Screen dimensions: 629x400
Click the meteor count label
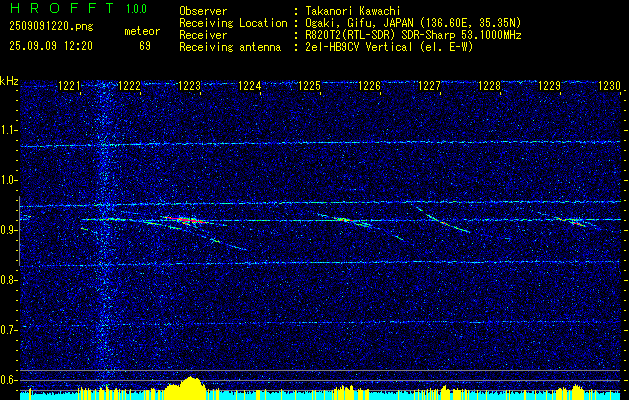click(x=142, y=31)
